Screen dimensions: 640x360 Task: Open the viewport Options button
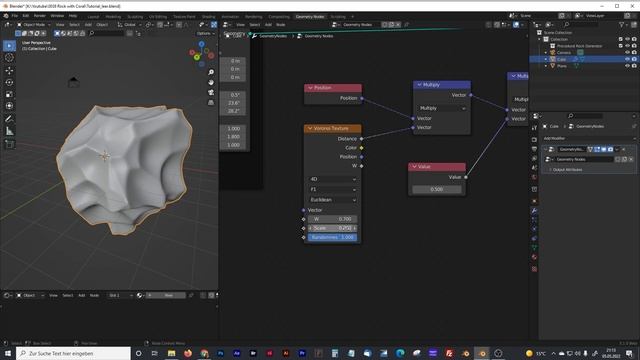point(205,33)
